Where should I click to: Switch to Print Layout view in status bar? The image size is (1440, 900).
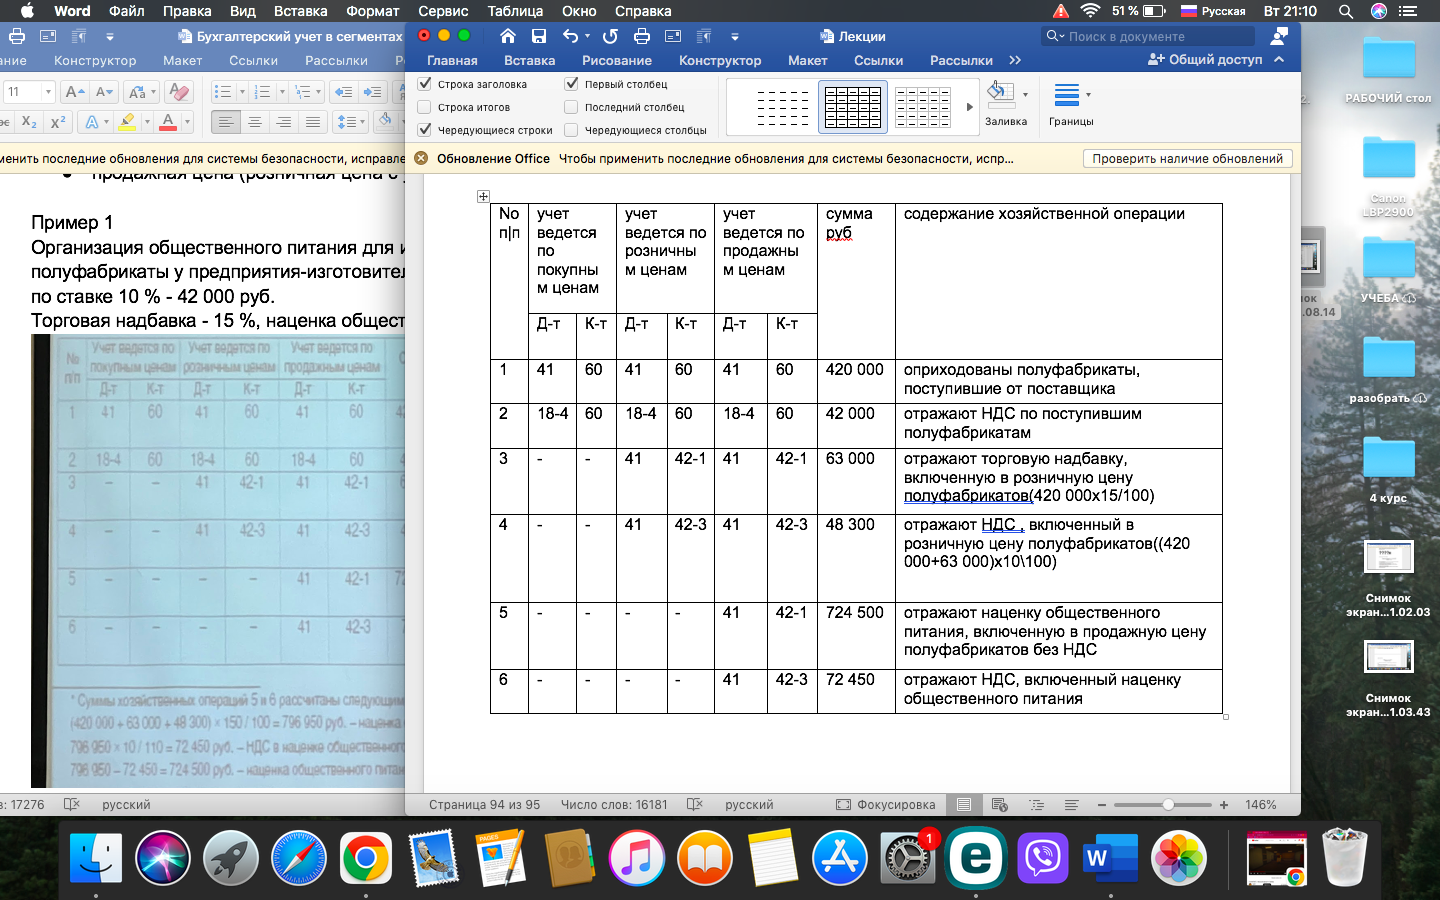tap(964, 804)
